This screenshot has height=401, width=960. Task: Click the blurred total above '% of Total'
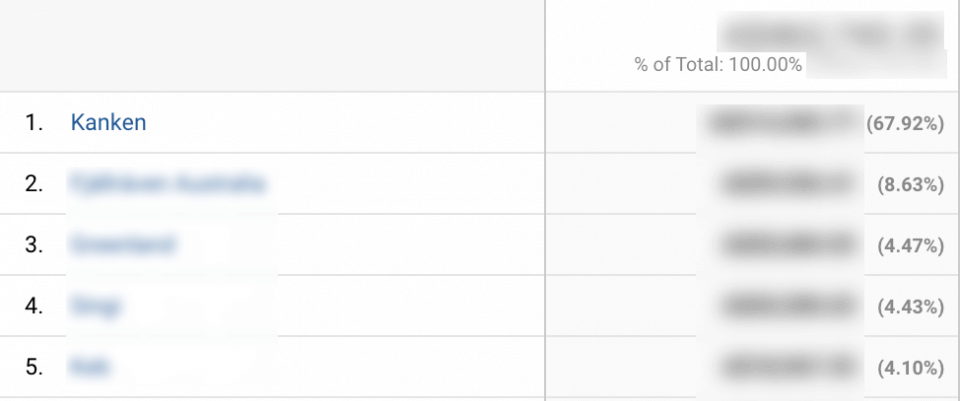point(830,34)
